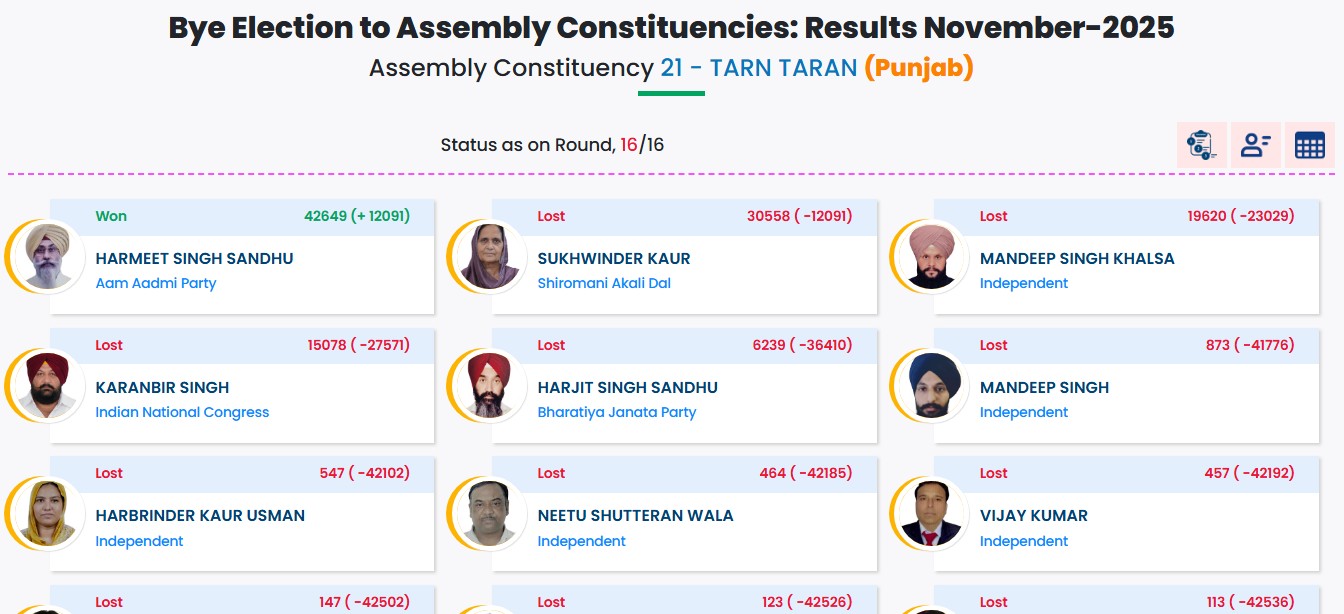
Task: Open the Bharatiya Janata Party label
Action: [x=616, y=412]
